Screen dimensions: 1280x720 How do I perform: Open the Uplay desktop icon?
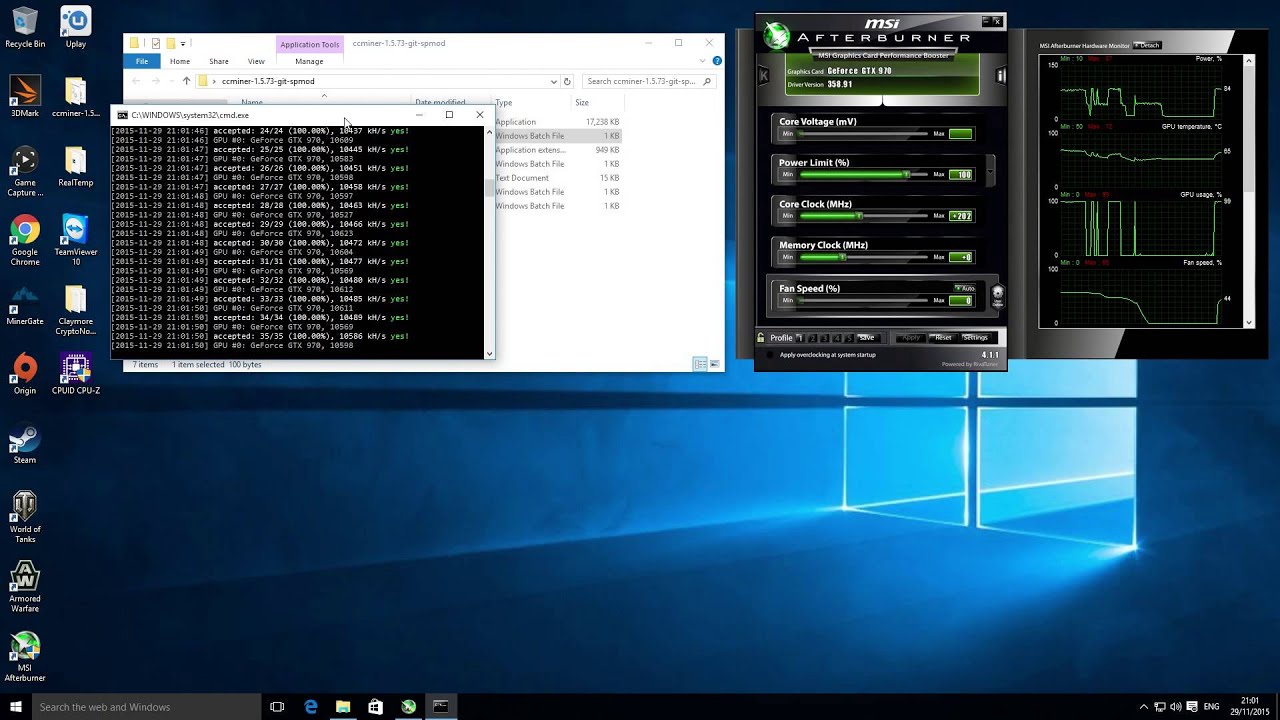coord(76,28)
